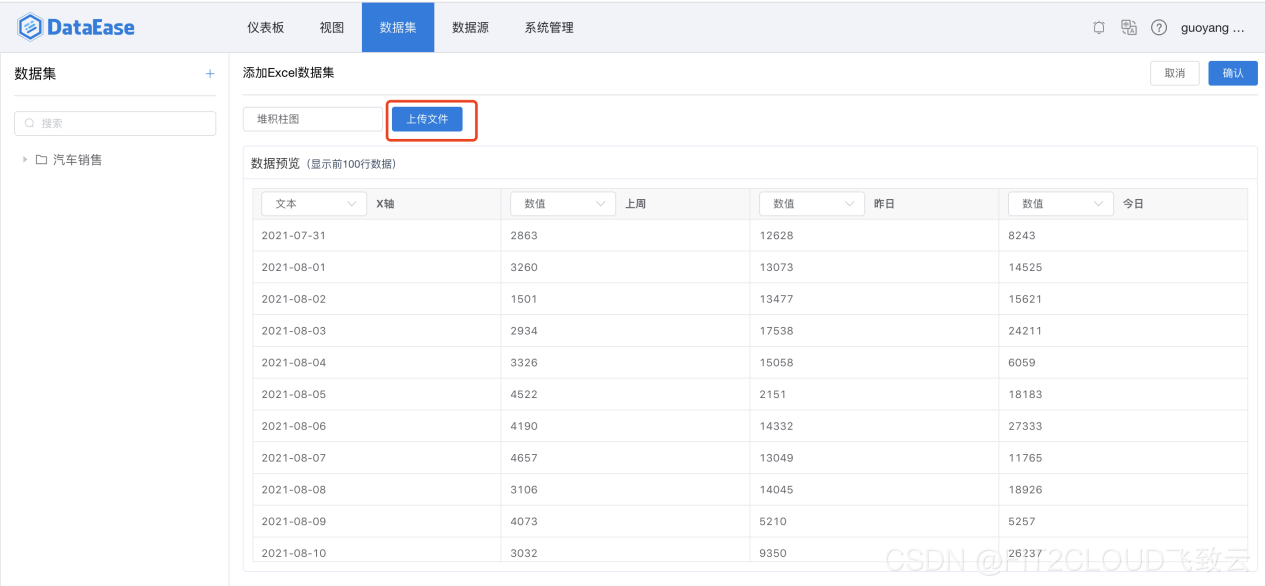Image resolution: width=1265 pixels, height=586 pixels.
Task: Click the 今日 column header label
Action: tap(1133, 203)
